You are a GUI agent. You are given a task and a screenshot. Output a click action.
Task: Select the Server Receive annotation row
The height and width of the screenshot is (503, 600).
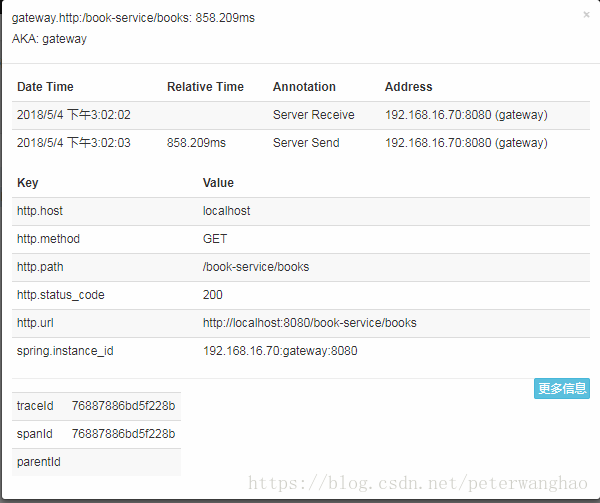313,115
